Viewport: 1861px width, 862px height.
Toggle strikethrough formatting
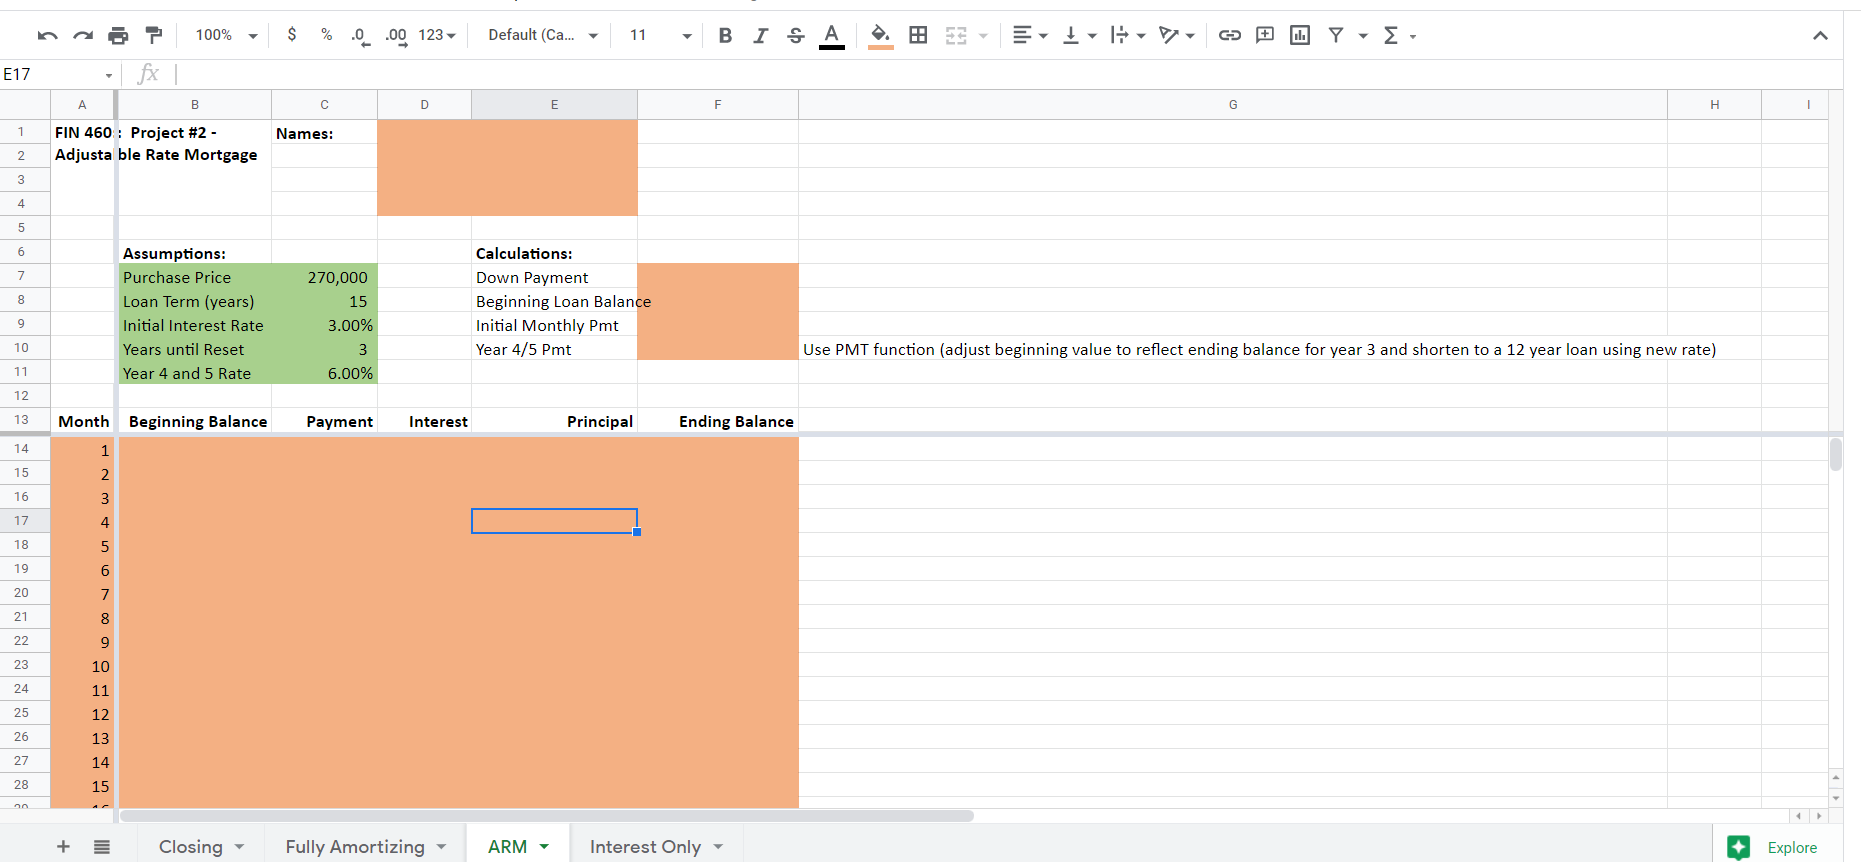pyautogui.click(x=796, y=36)
